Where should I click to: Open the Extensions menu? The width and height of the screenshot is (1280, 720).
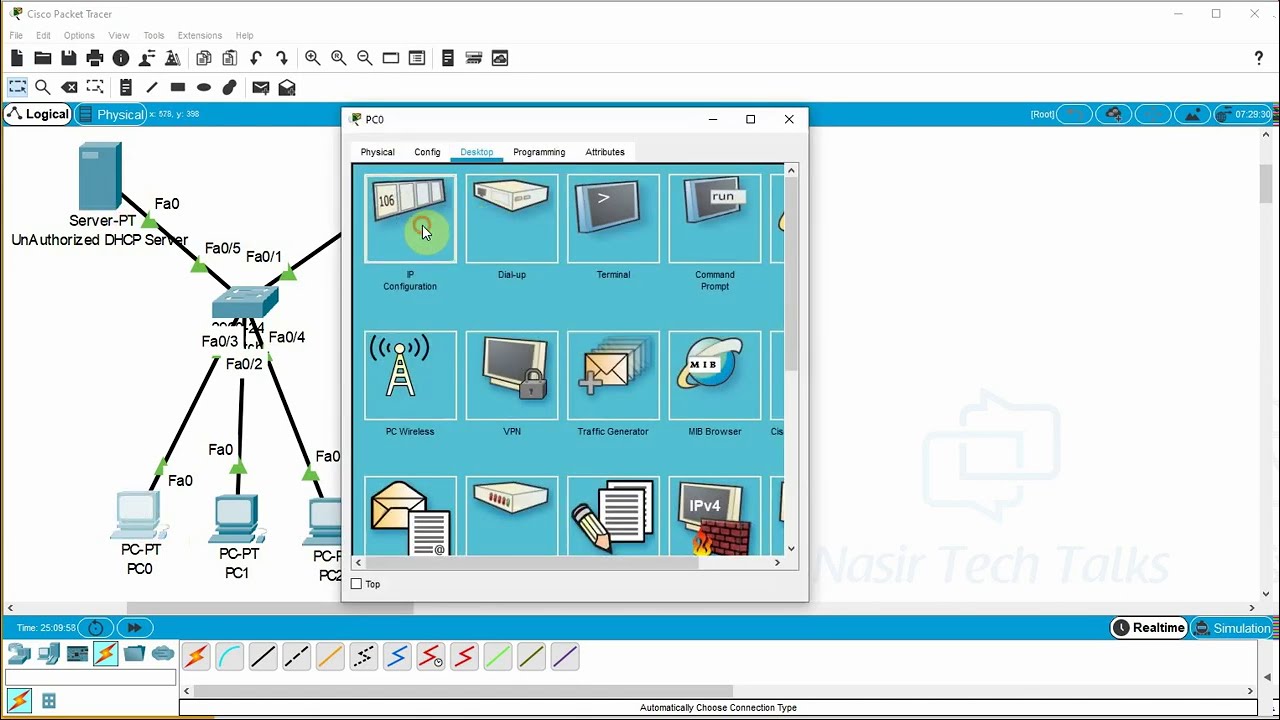[200, 35]
